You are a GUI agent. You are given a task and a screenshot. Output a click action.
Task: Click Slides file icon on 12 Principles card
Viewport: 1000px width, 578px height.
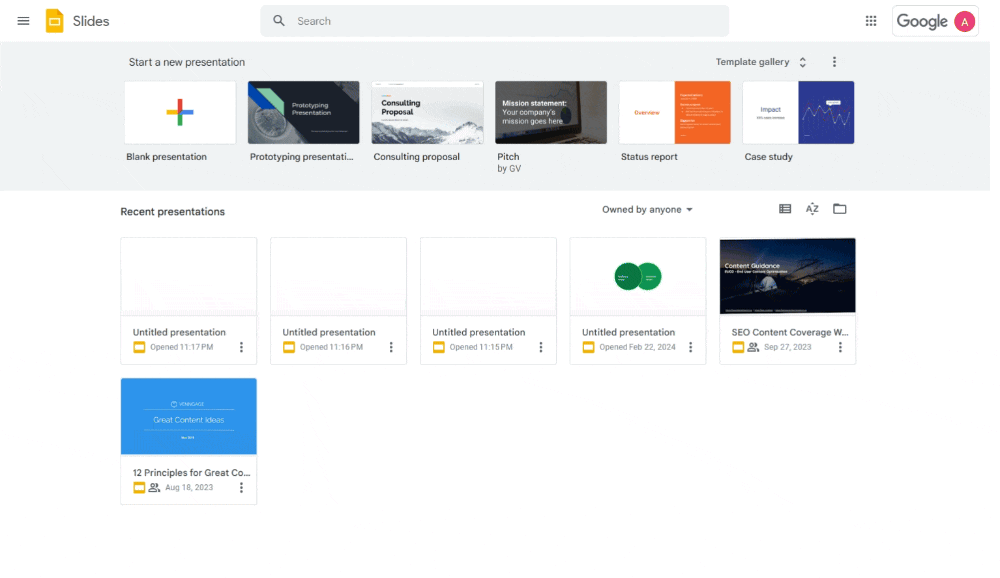139,487
